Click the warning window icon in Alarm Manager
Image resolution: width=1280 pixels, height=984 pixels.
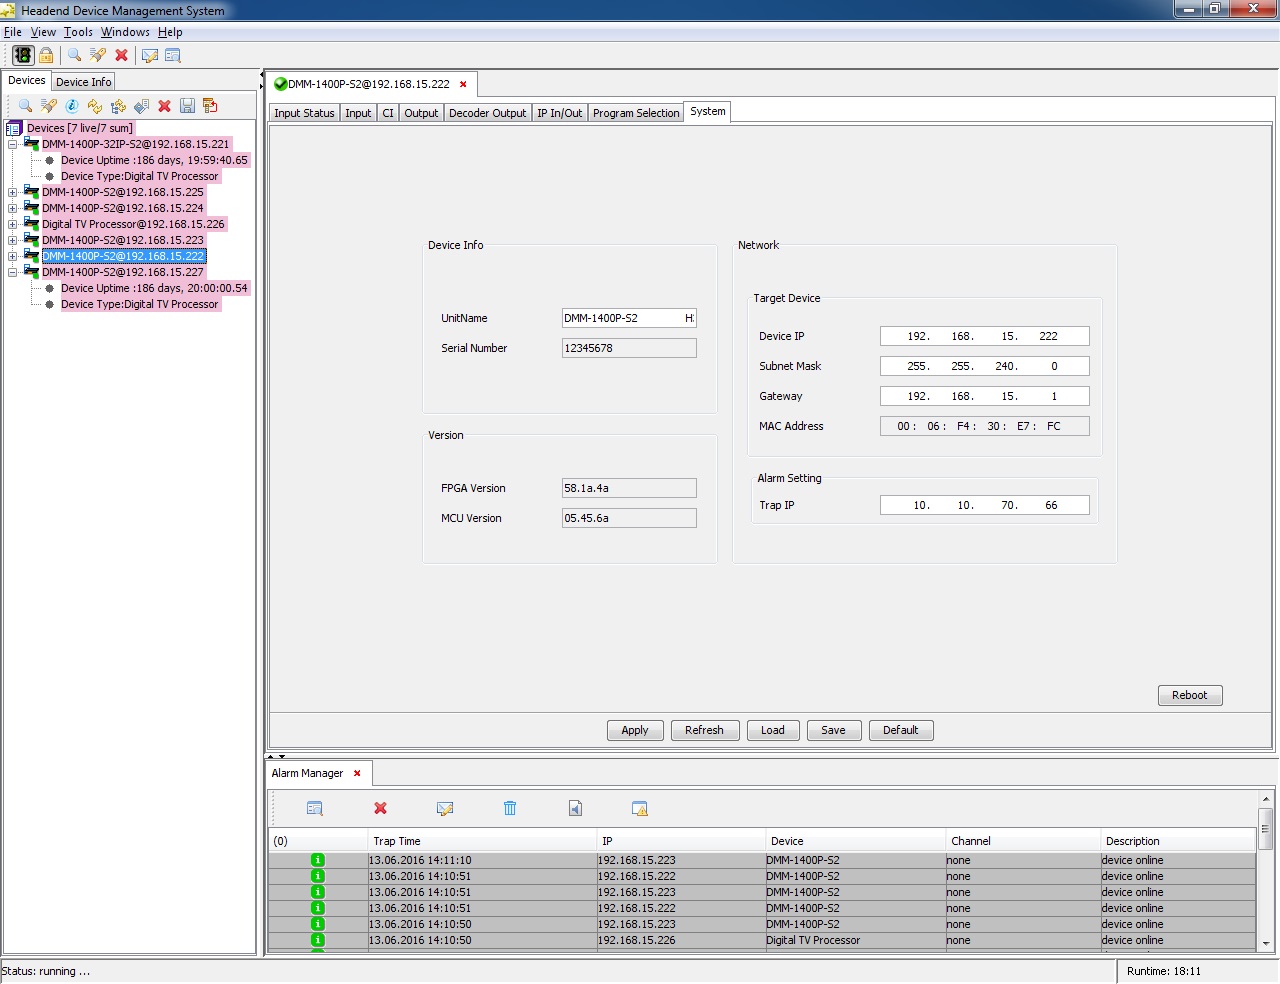[640, 808]
